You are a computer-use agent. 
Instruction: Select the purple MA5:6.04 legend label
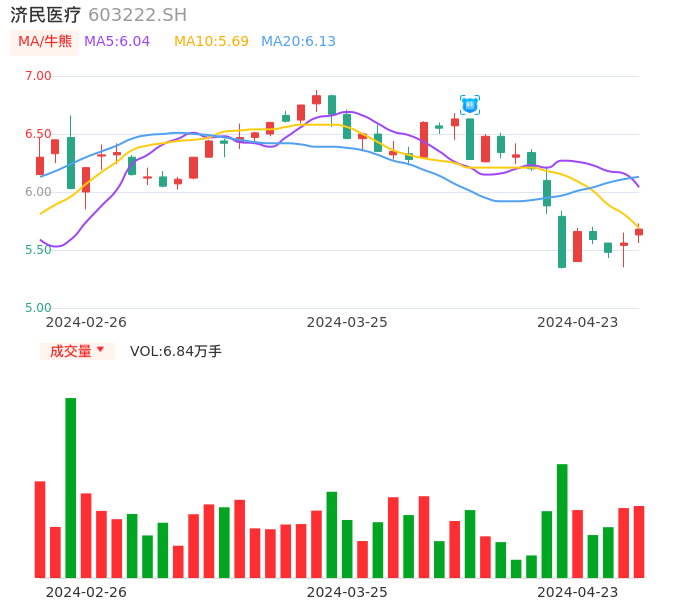[x=117, y=41]
